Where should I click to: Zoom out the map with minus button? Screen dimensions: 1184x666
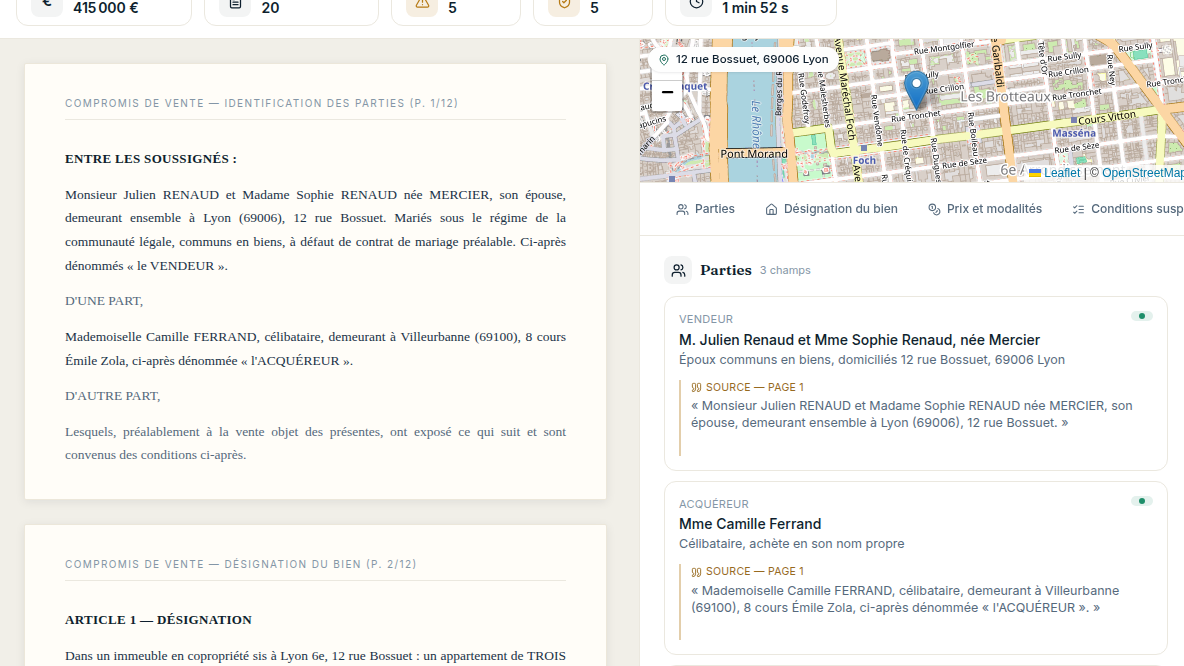click(667, 92)
